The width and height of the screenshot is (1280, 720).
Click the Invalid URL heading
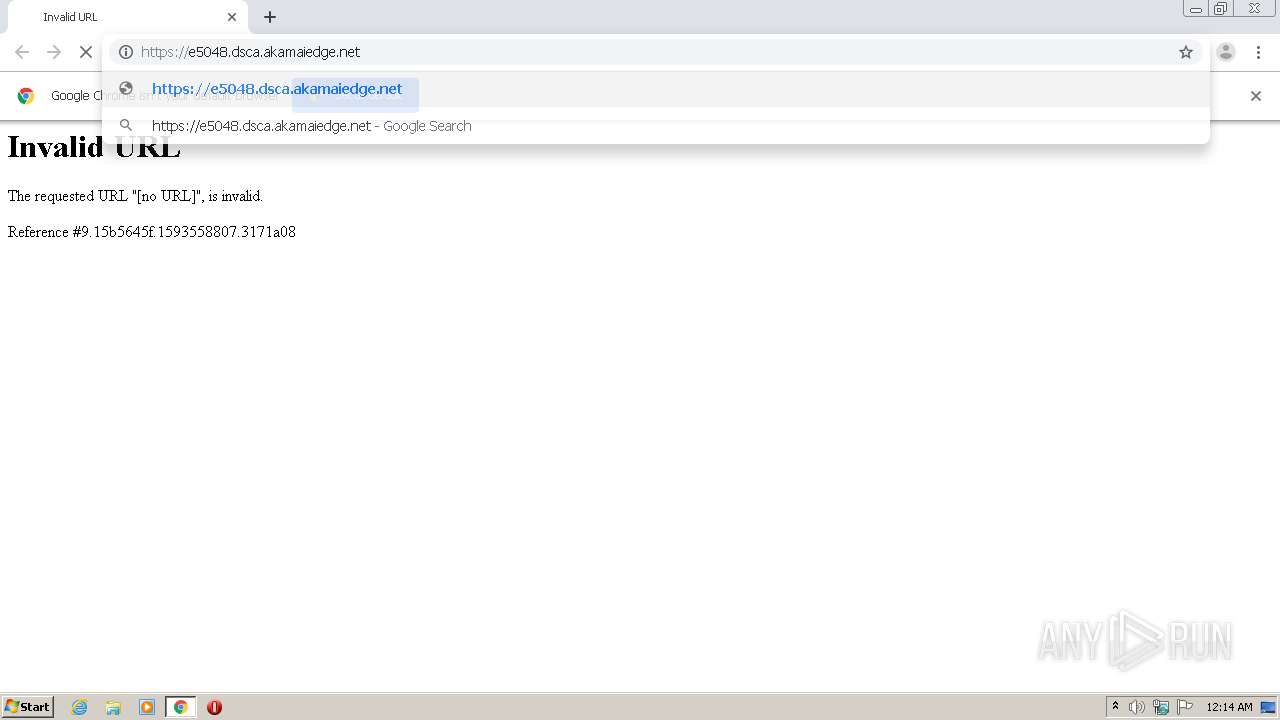click(94, 147)
